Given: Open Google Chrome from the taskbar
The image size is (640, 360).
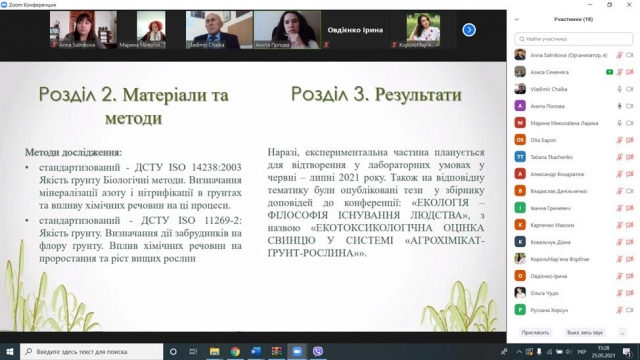Looking at the screenshot, I should click(x=235, y=351).
